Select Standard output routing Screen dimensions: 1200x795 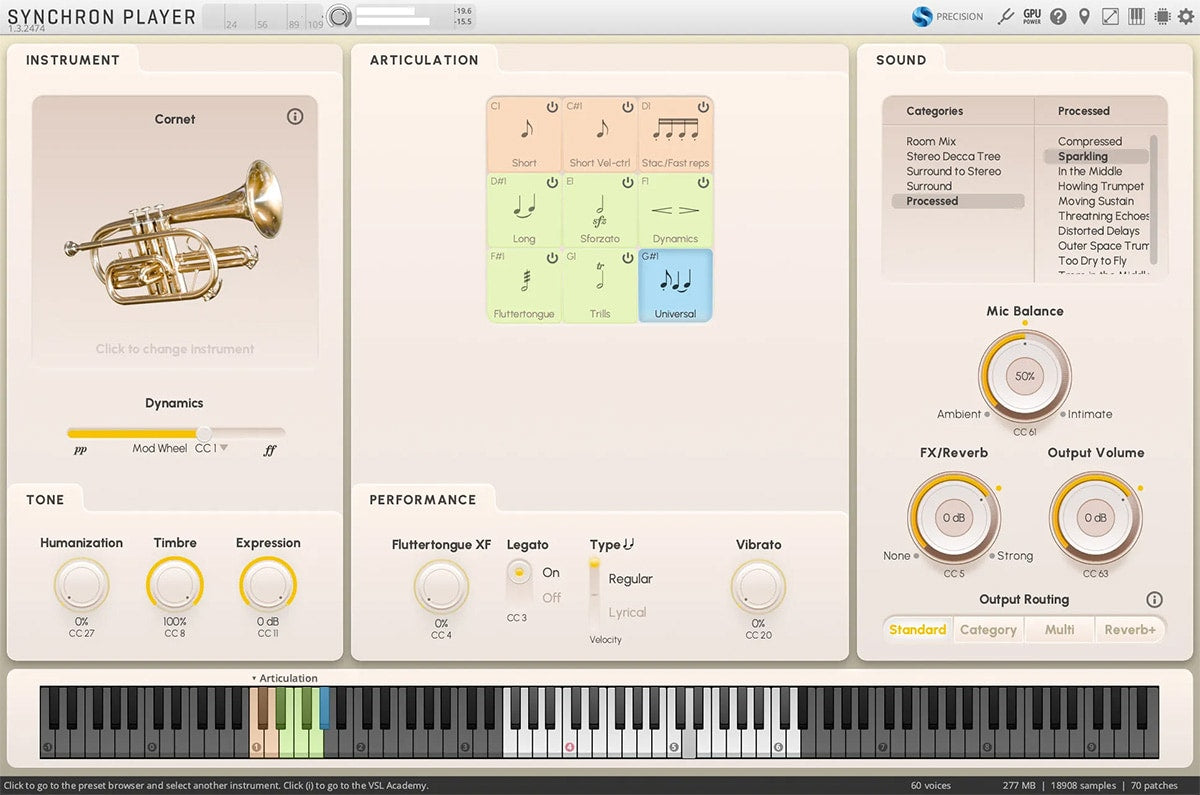point(918,630)
